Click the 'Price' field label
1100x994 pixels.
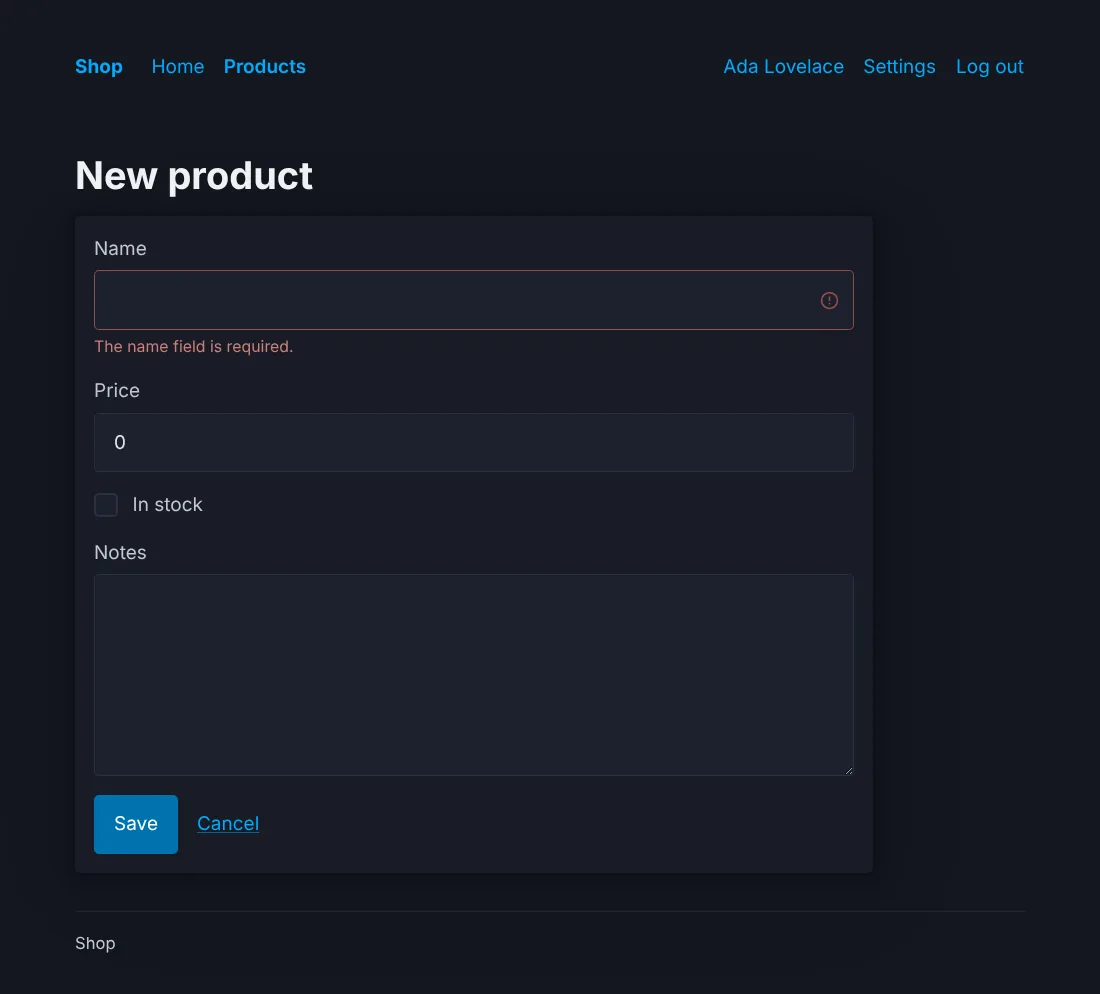(116, 391)
